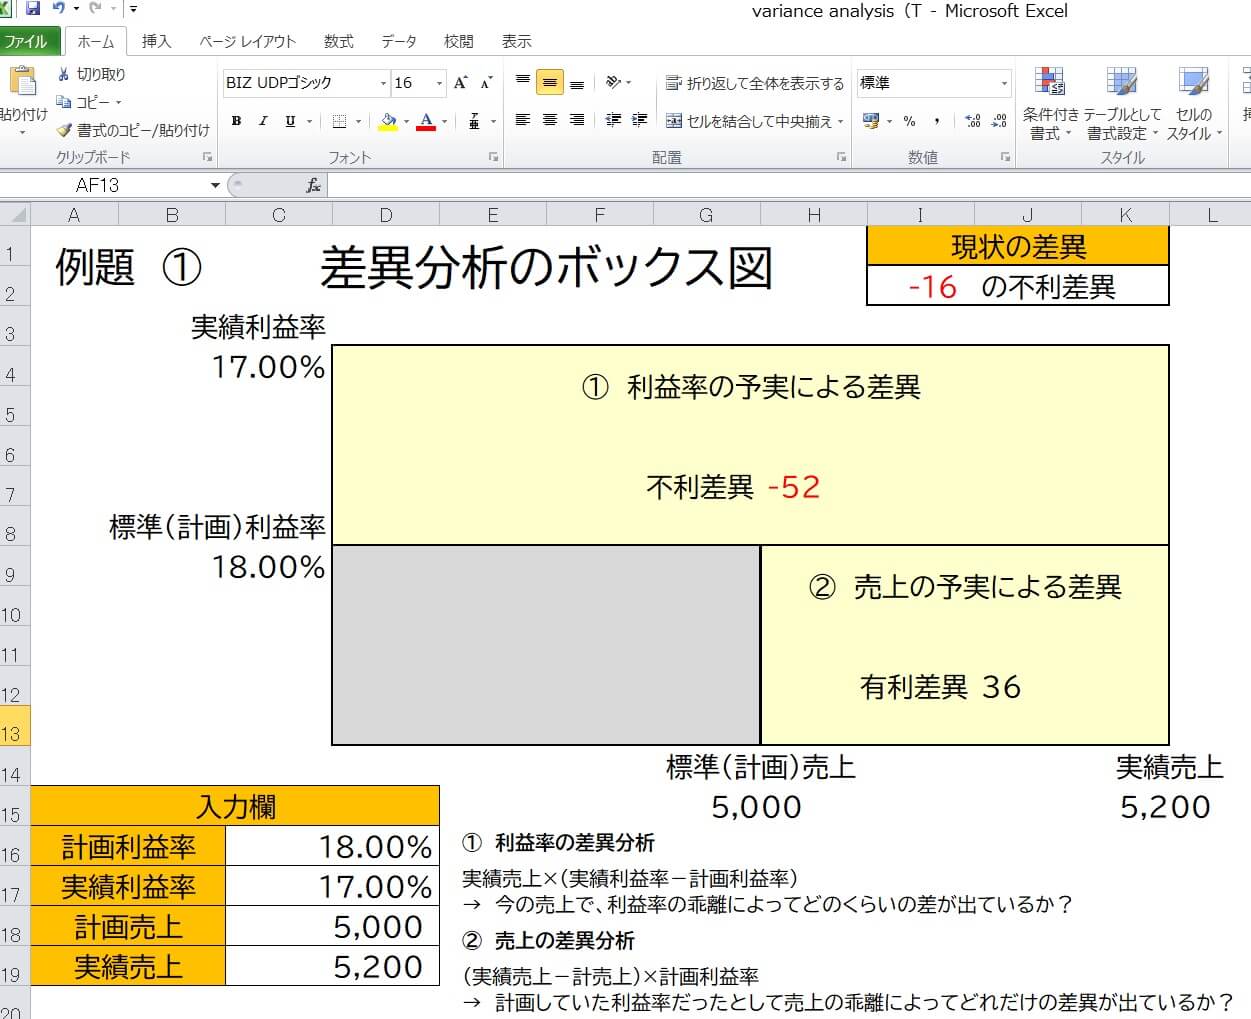The width and height of the screenshot is (1251, 1019).
Task: Open the underline style dropdown arrow
Action: tap(309, 121)
